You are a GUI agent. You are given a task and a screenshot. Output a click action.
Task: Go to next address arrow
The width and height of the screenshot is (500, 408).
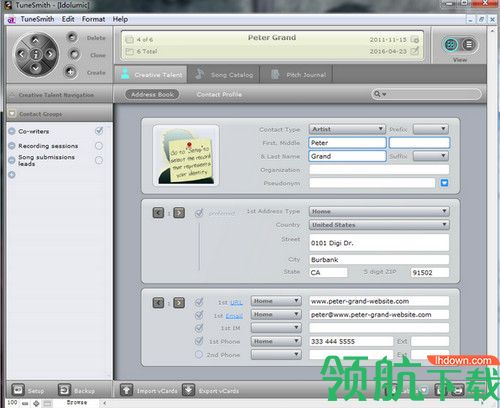coord(179,212)
